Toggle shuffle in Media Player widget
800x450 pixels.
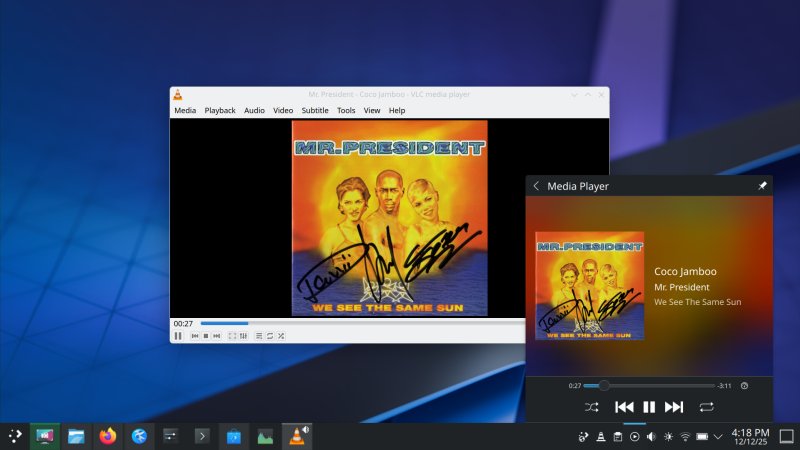pyautogui.click(x=592, y=407)
